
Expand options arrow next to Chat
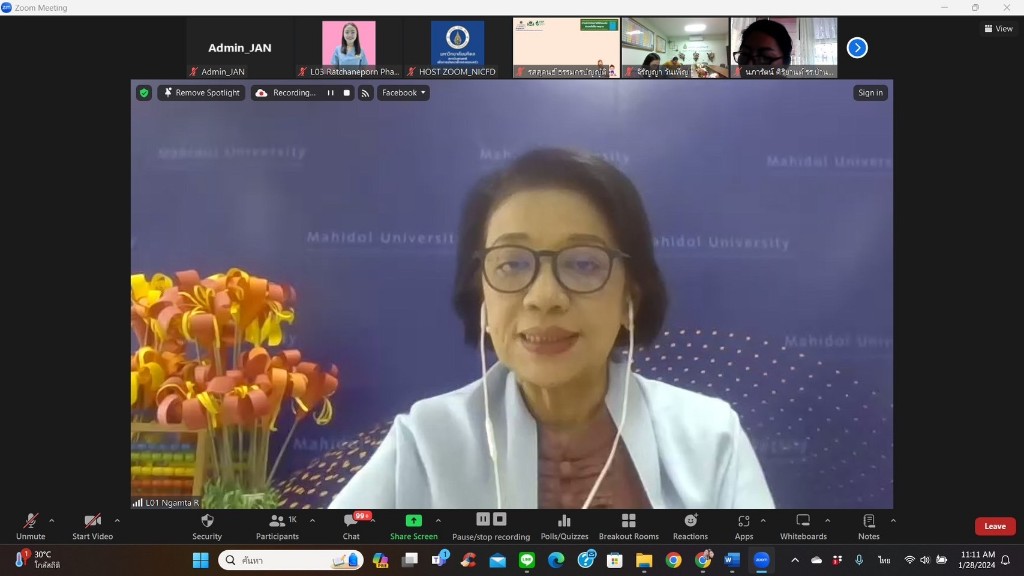(x=373, y=520)
